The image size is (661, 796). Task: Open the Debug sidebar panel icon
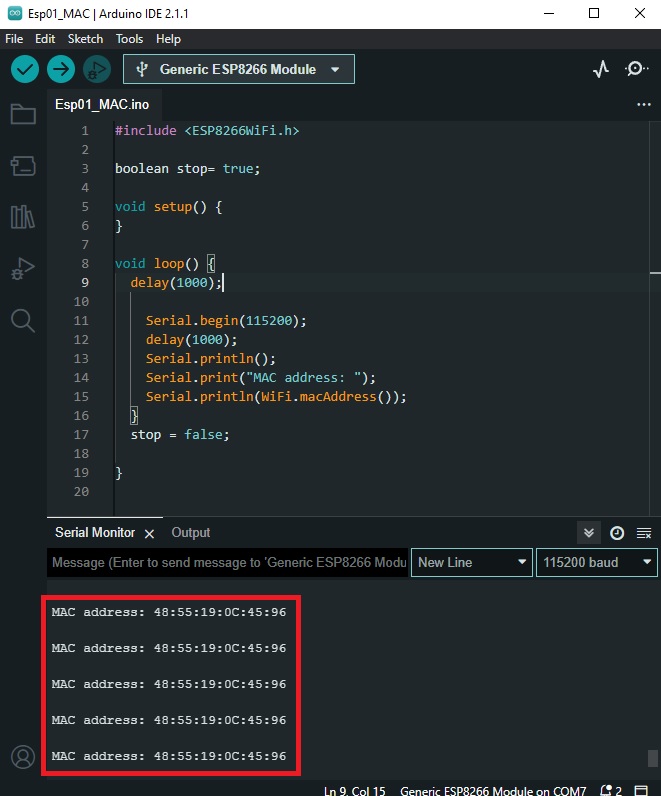pos(23,269)
